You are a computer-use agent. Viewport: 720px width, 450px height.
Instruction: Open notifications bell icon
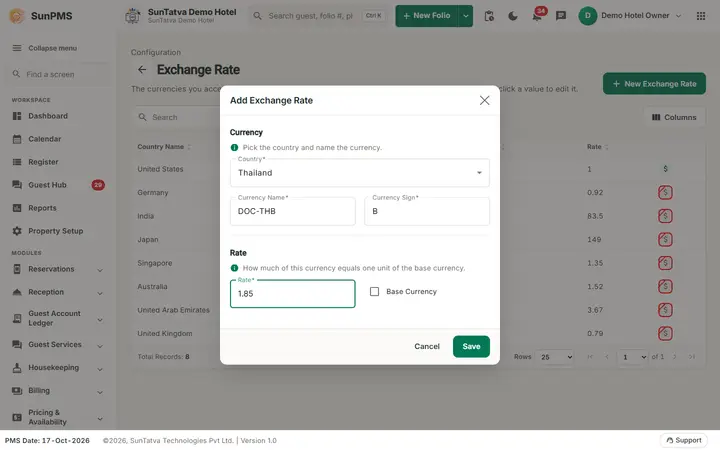click(537, 16)
